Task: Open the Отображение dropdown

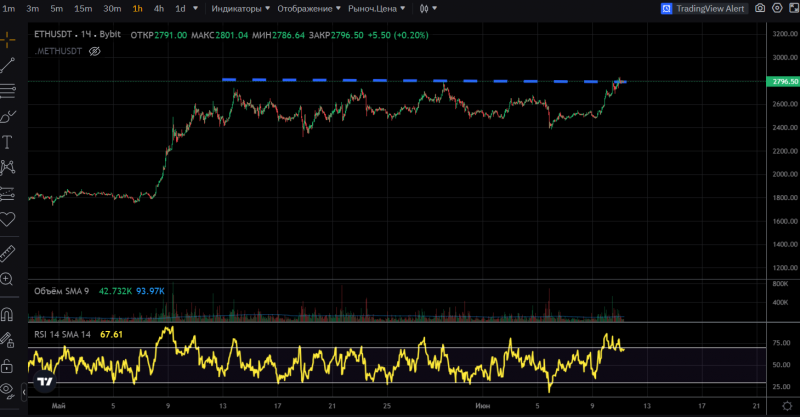Action: point(309,8)
